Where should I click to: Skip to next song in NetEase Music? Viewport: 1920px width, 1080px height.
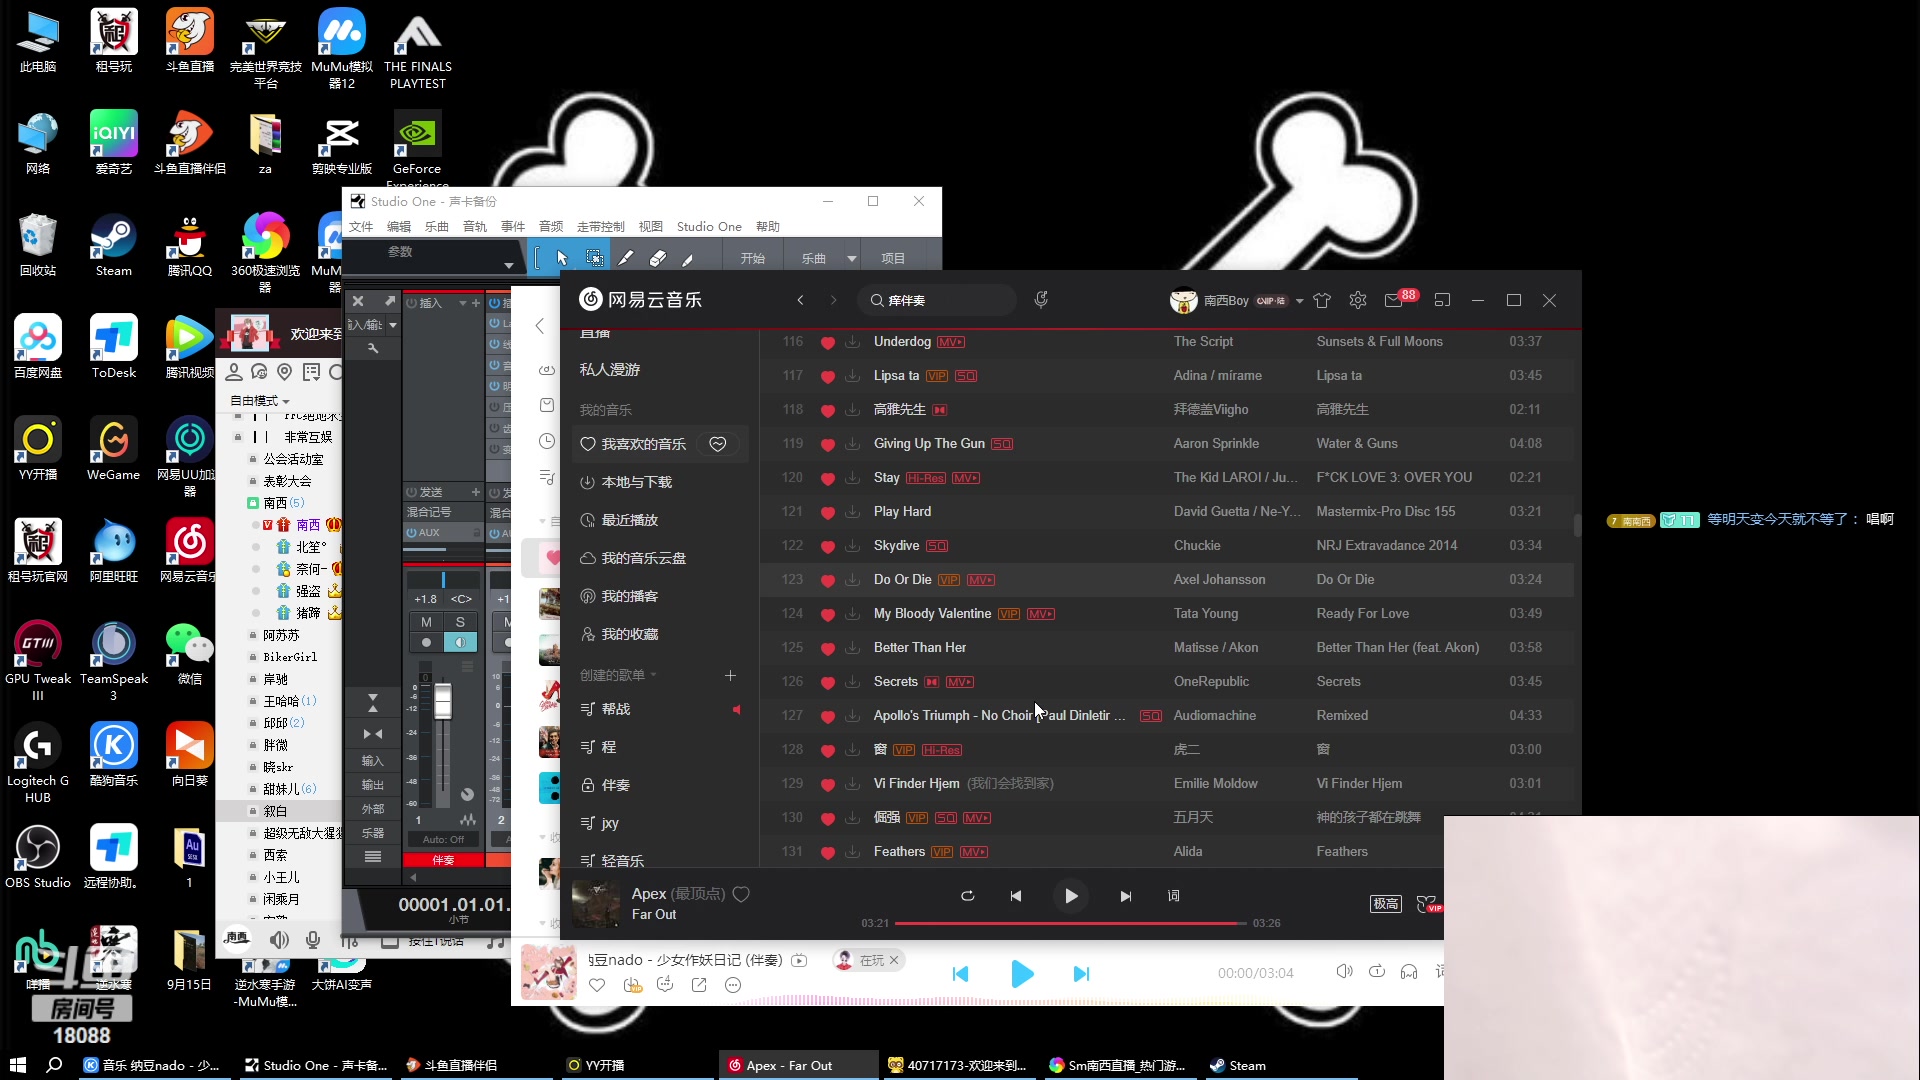1125,896
